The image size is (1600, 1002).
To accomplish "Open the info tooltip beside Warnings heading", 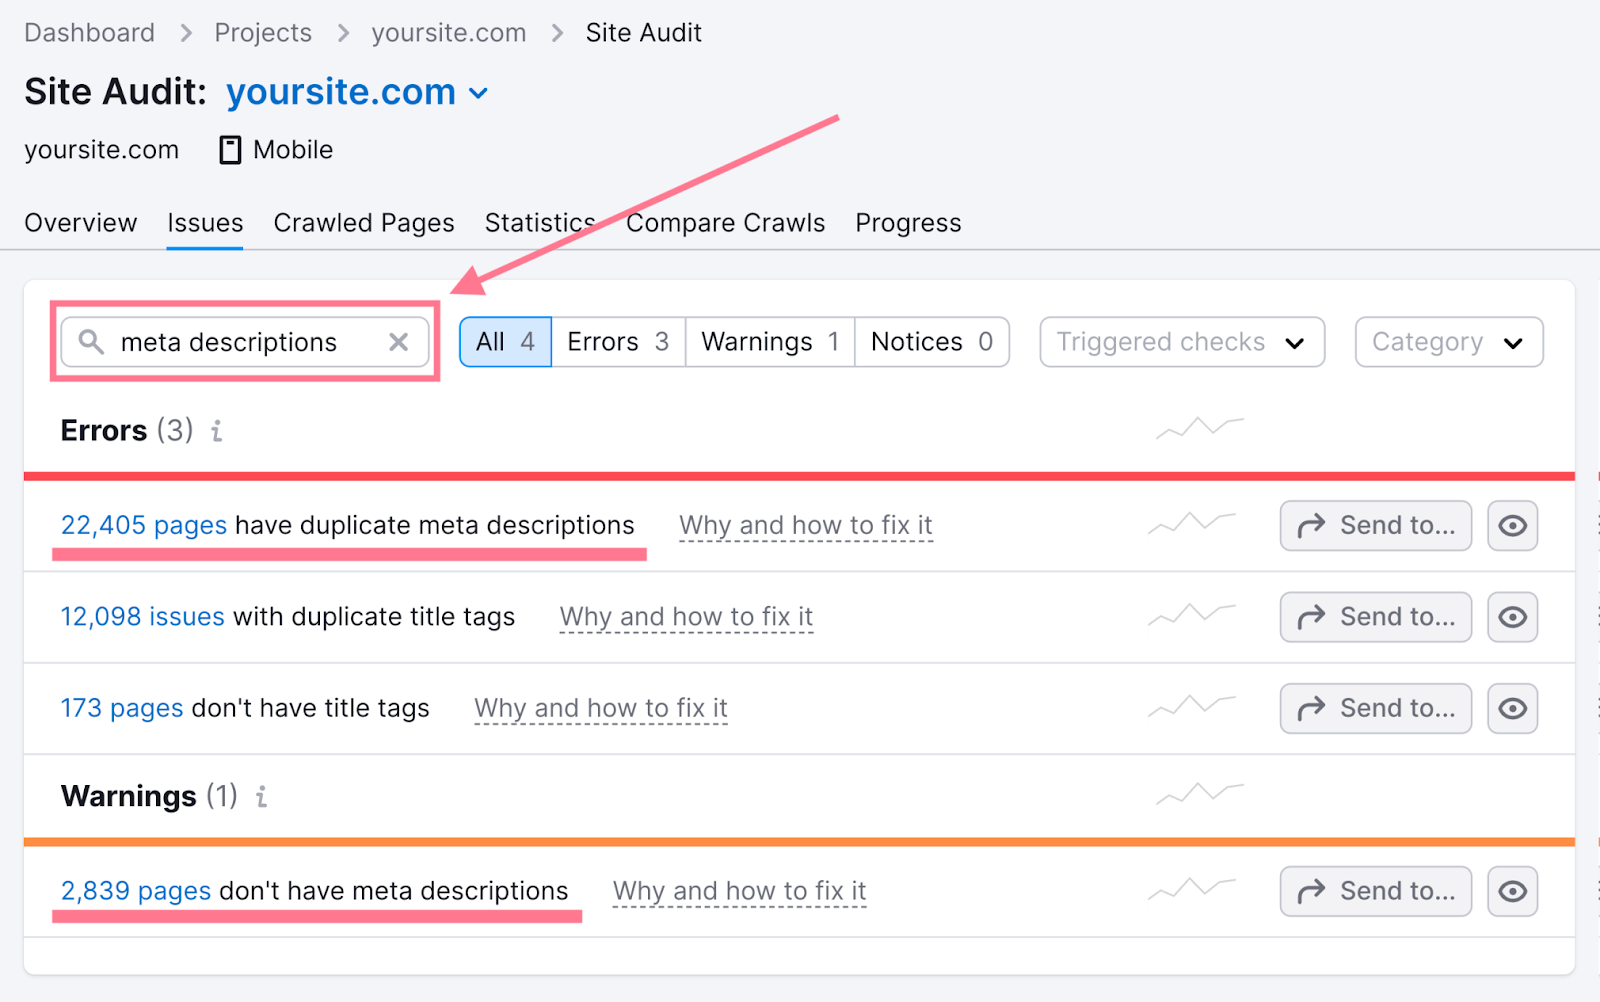I will (x=261, y=797).
